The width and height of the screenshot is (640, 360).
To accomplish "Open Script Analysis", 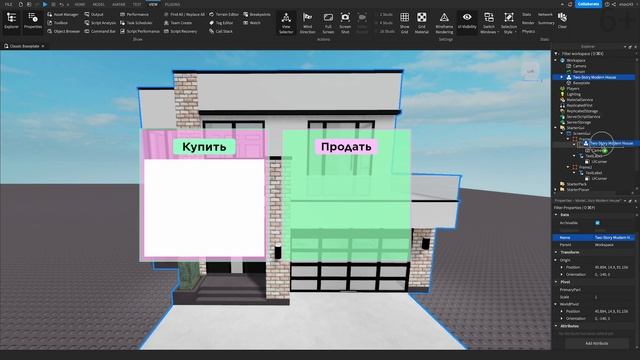I will pos(100,23).
